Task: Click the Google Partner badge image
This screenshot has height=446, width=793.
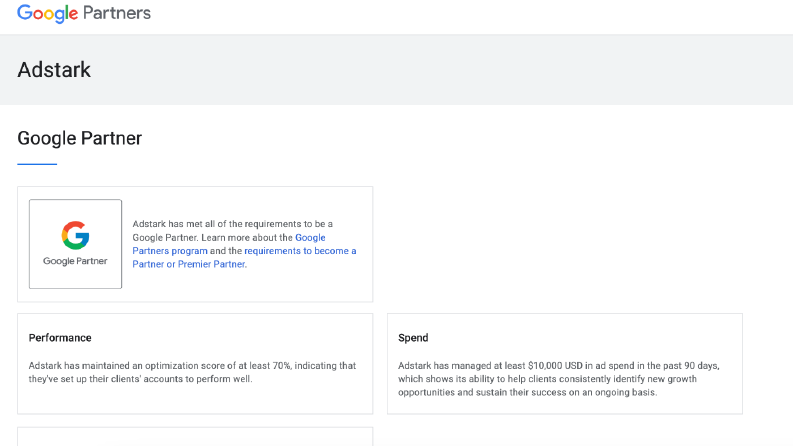Action: click(75, 244)
